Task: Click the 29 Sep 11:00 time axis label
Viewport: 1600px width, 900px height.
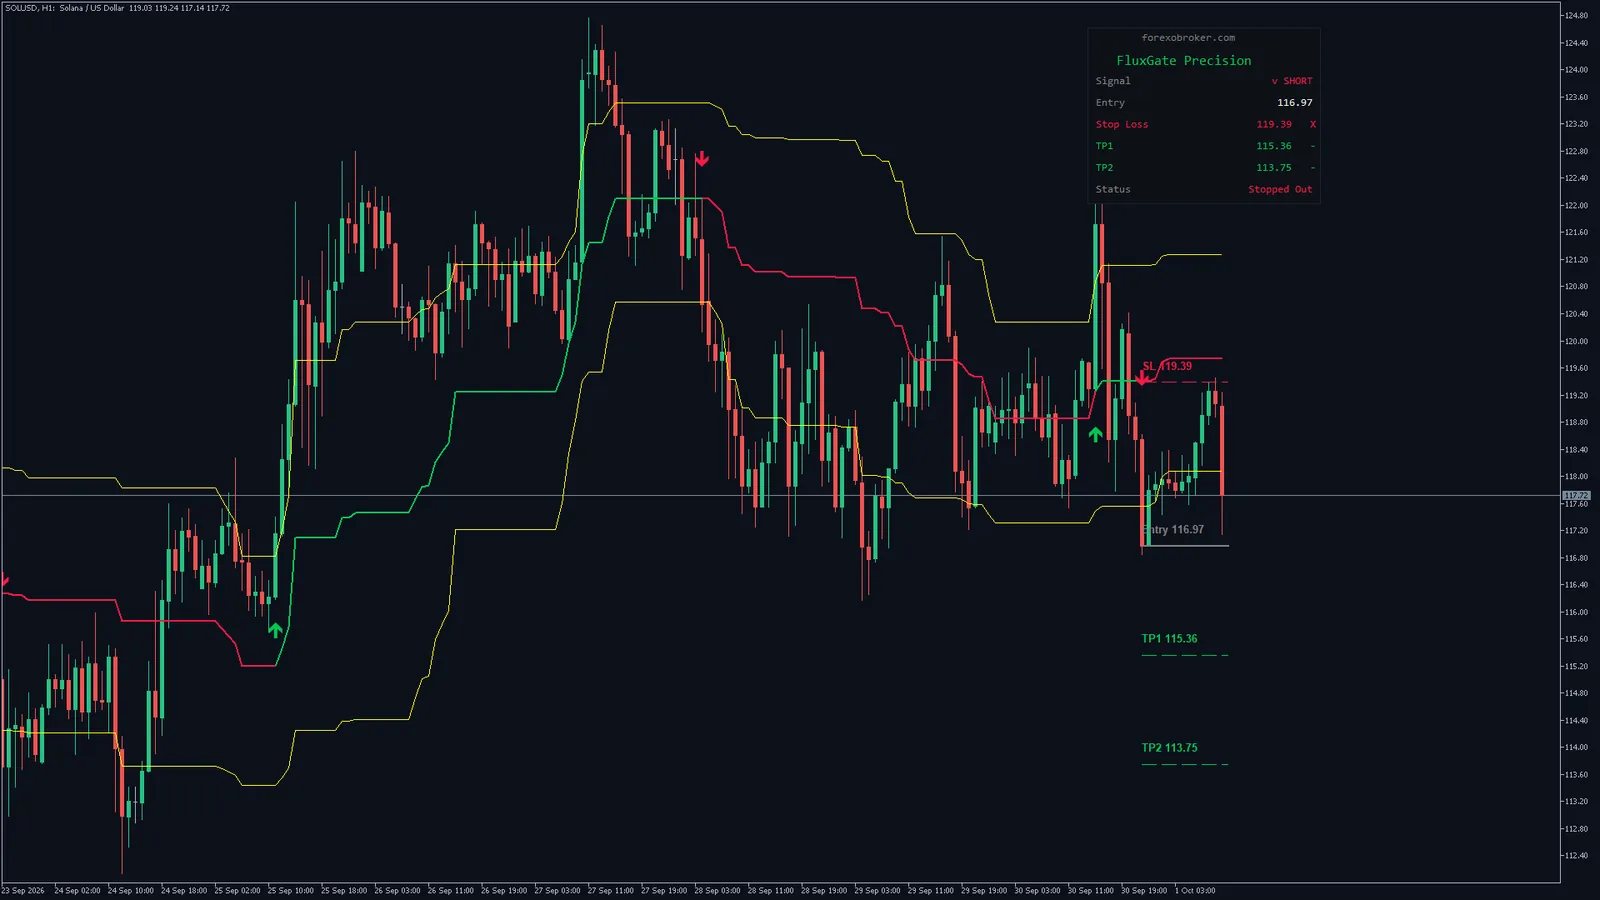Action: [x=931, y=890]
